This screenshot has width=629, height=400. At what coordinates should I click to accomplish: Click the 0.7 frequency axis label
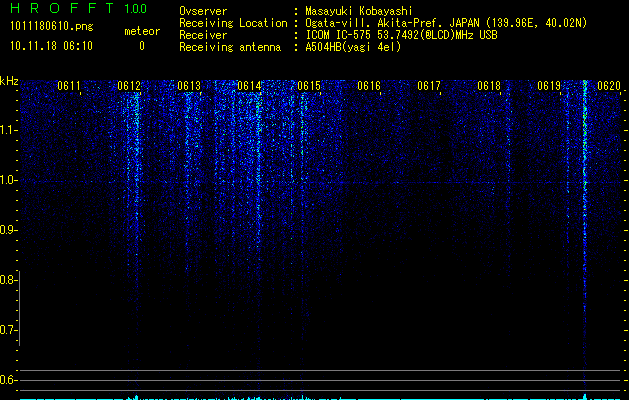pos(8,330)
